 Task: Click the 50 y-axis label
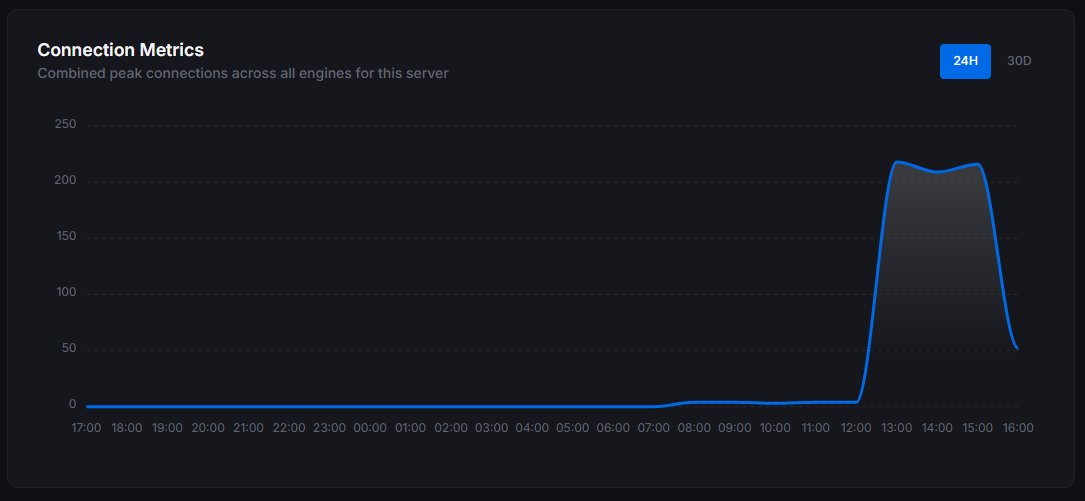point(68,349)
